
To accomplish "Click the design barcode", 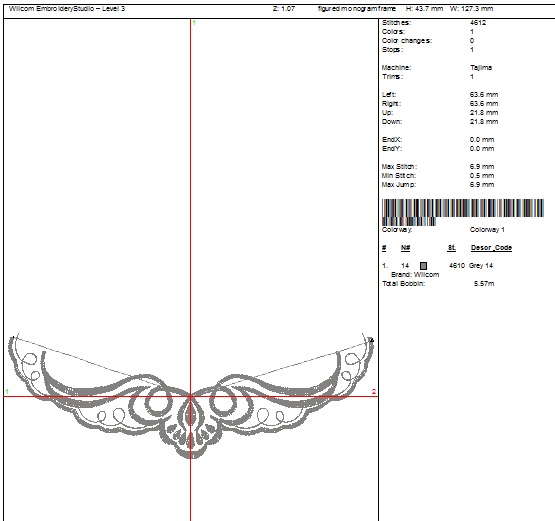I will pos(463,212).
